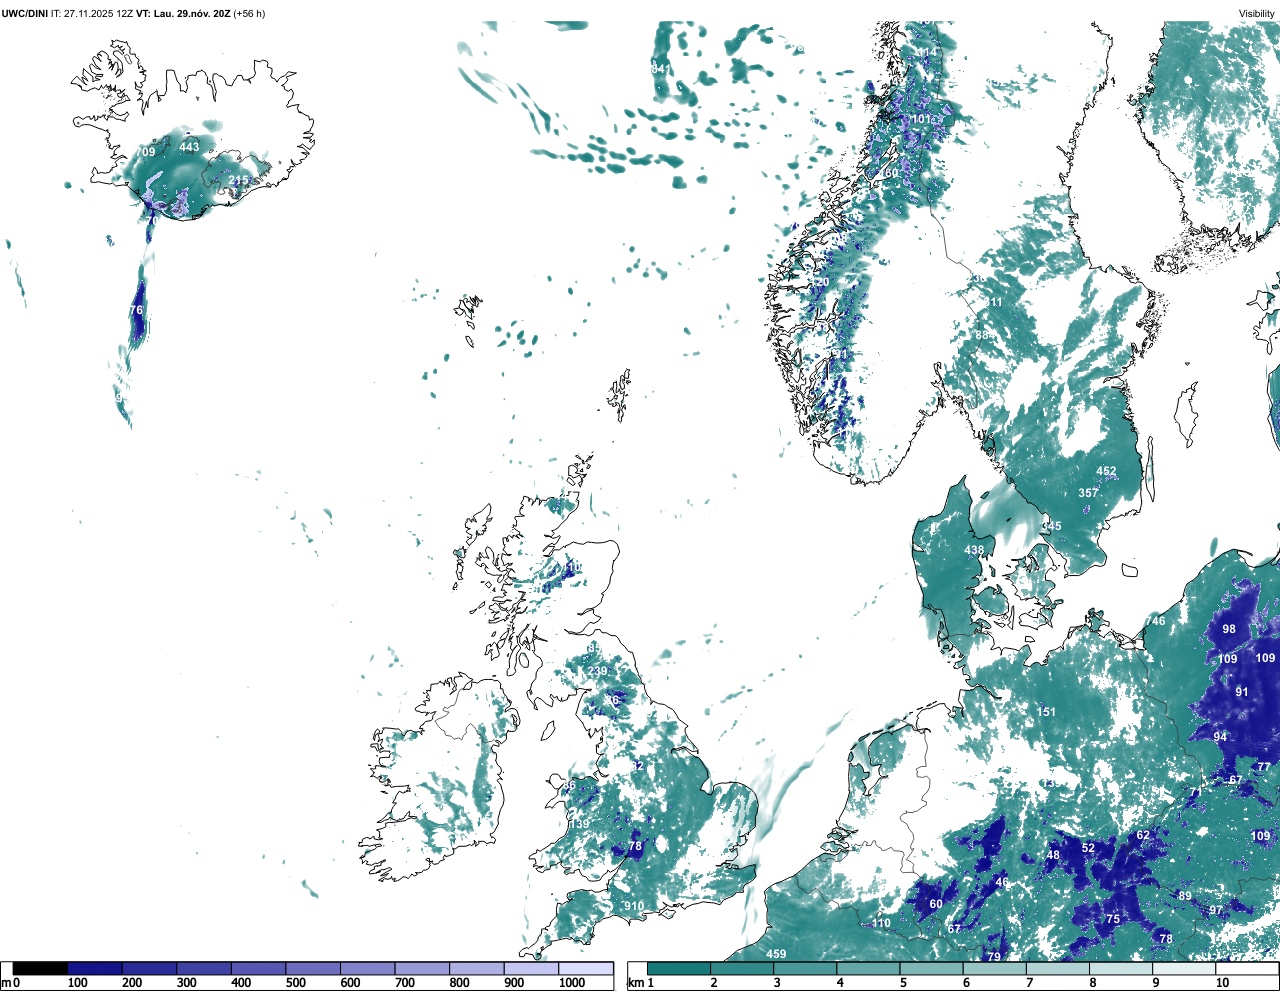Click the '52' value over central Germany
This screenshot has width=1280, height=991.
pyautogui.click(x=1088, y=848)
